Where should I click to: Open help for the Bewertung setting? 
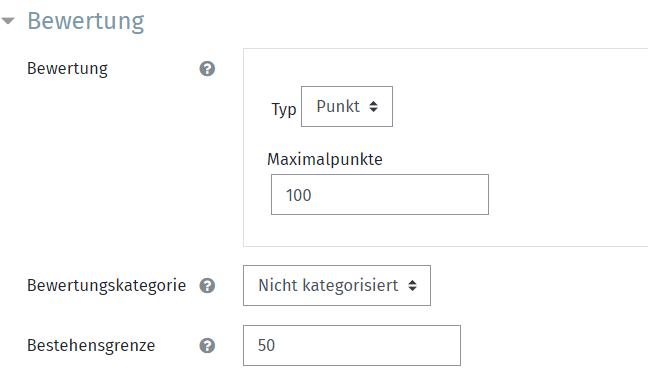coord(207,69)
